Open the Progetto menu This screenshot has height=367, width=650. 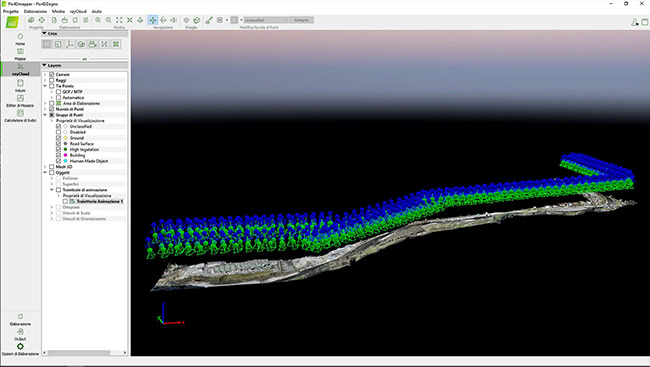point(11,11)
